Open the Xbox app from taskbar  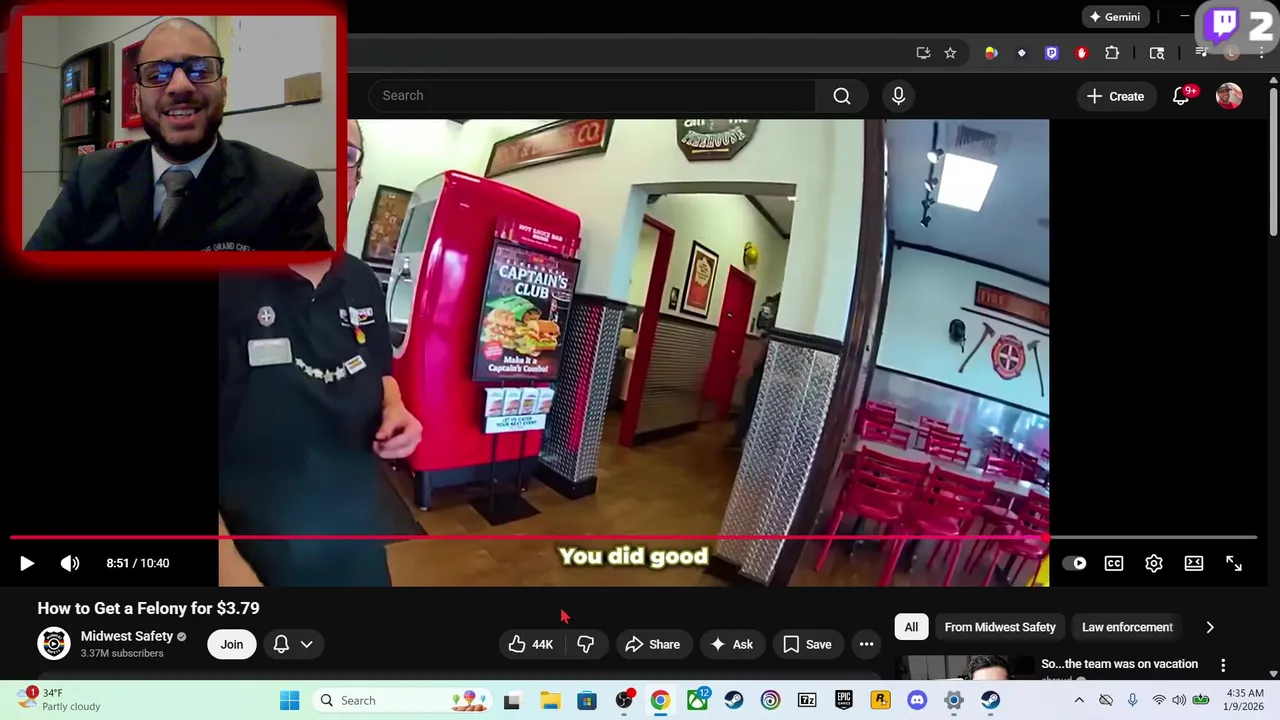coord(697,700)
